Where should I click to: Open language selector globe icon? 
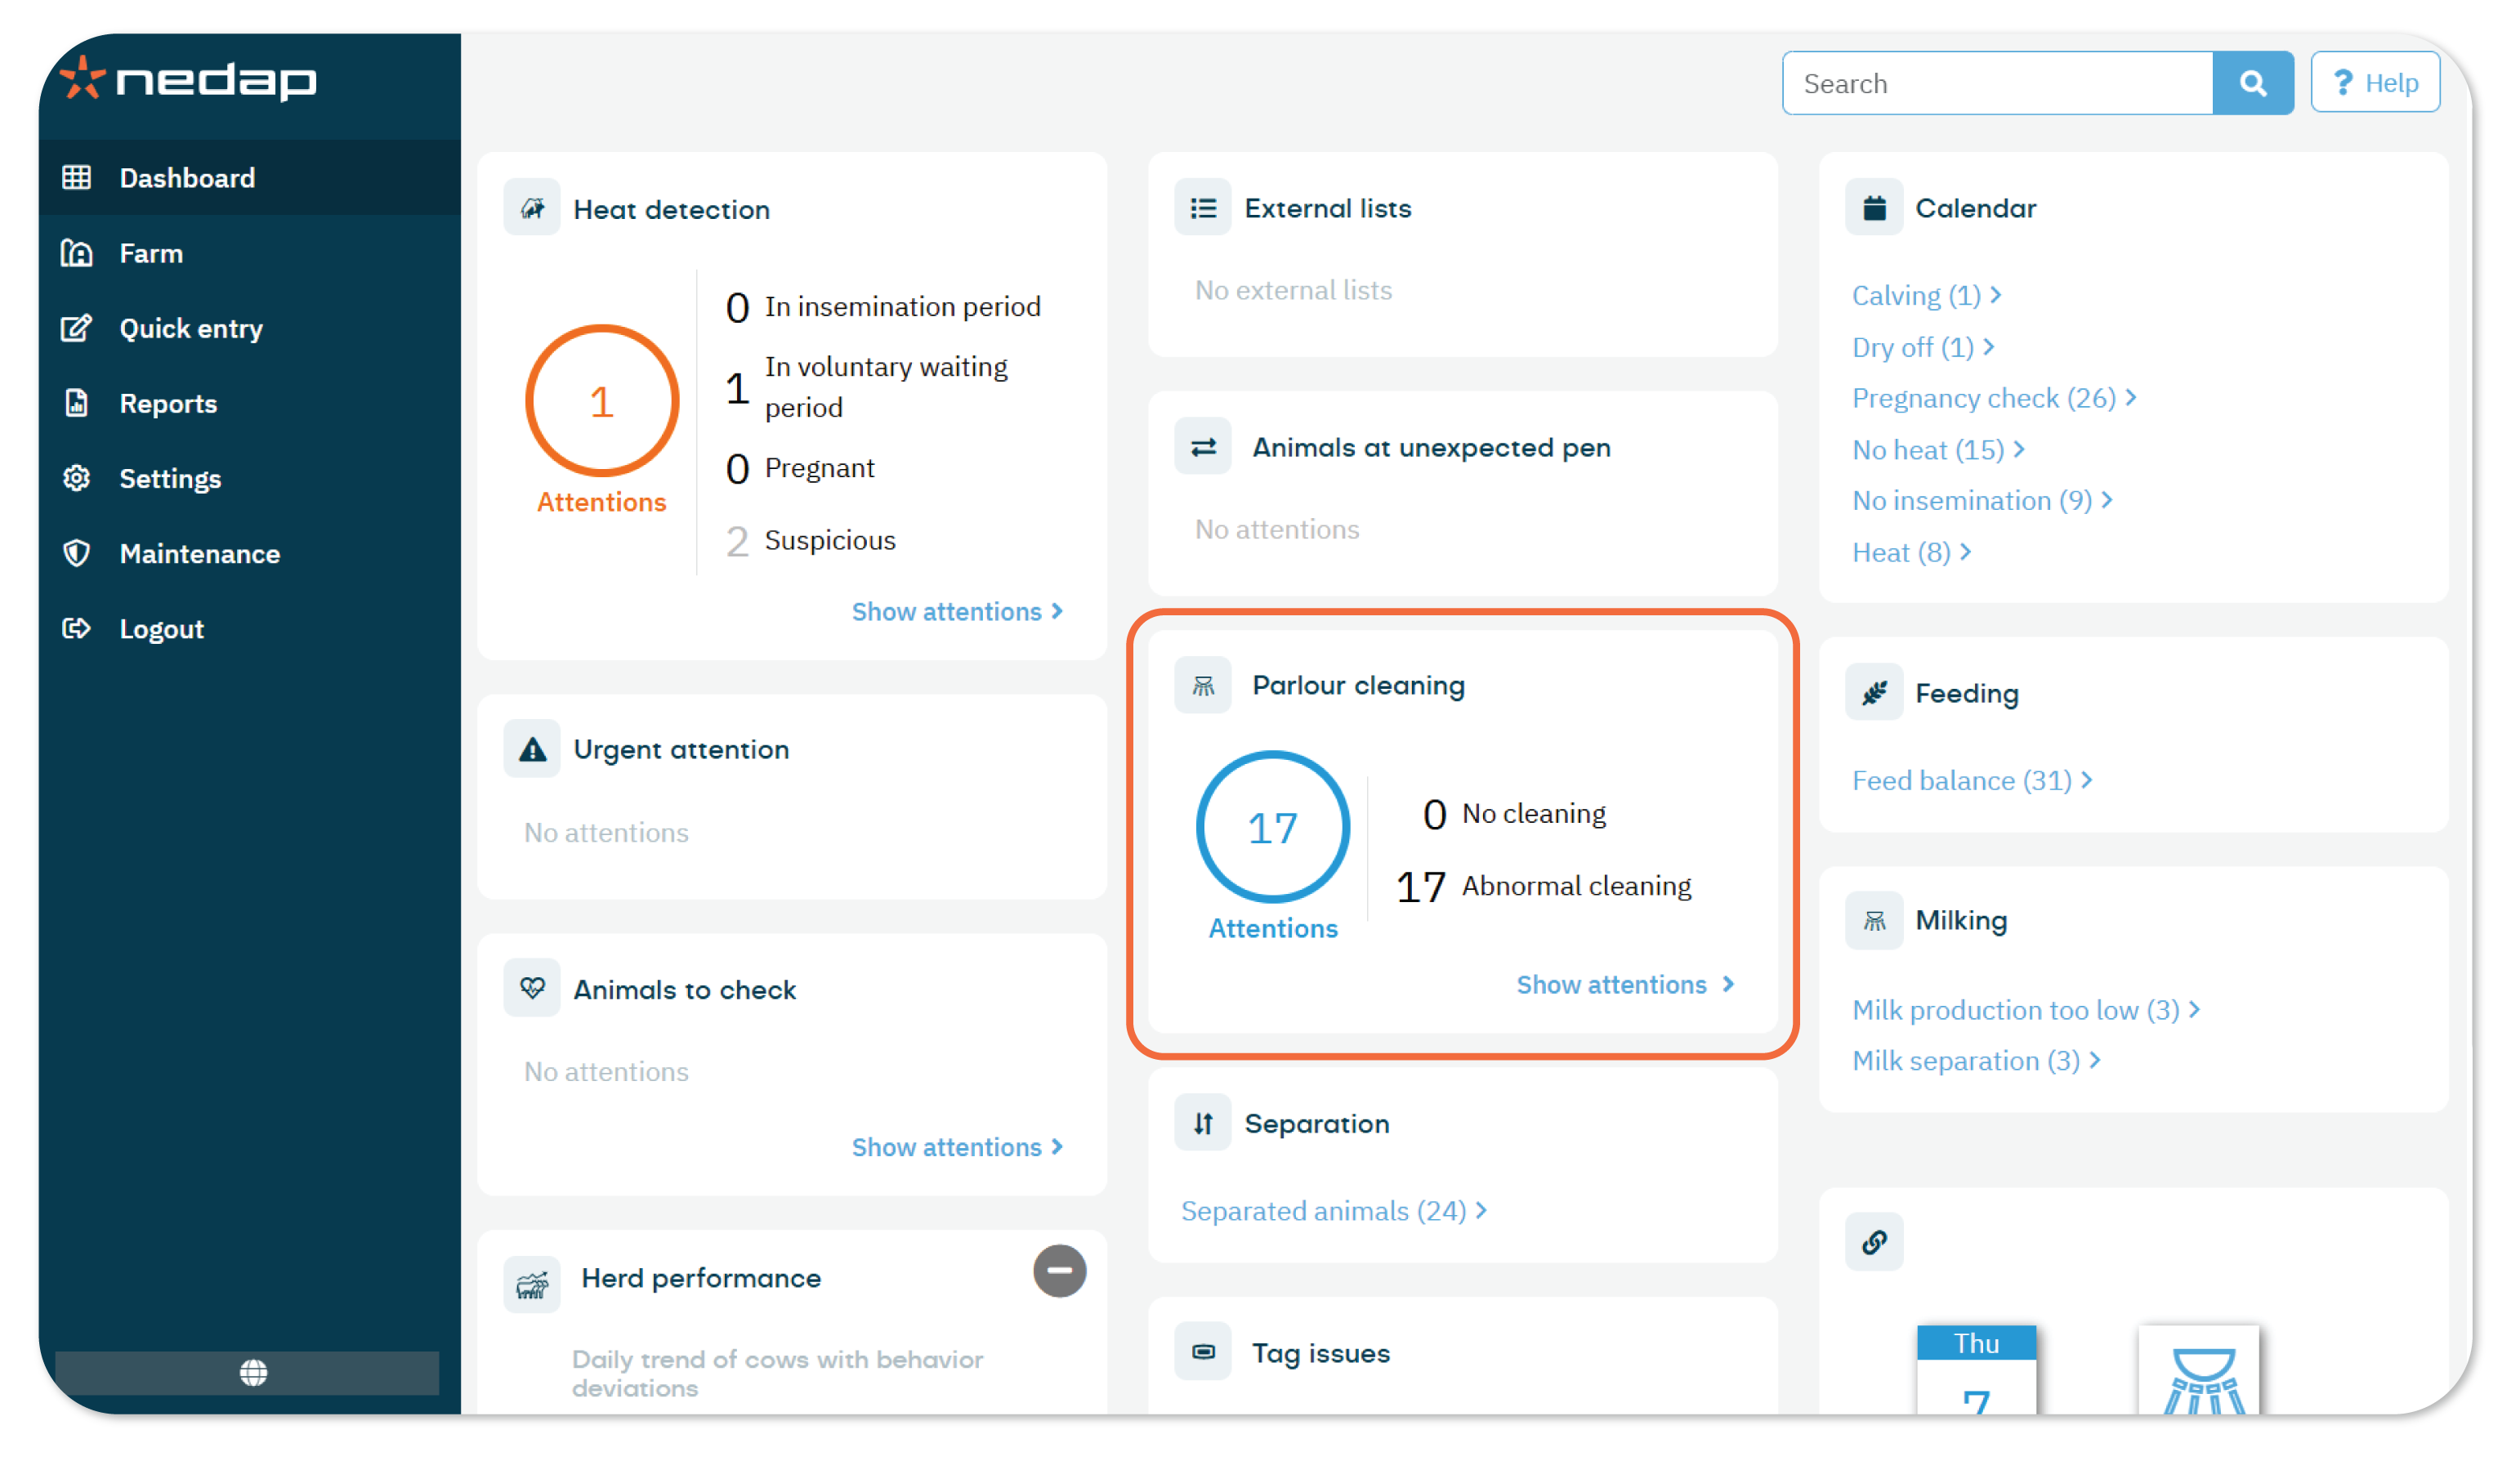[x=254, y=1373]
